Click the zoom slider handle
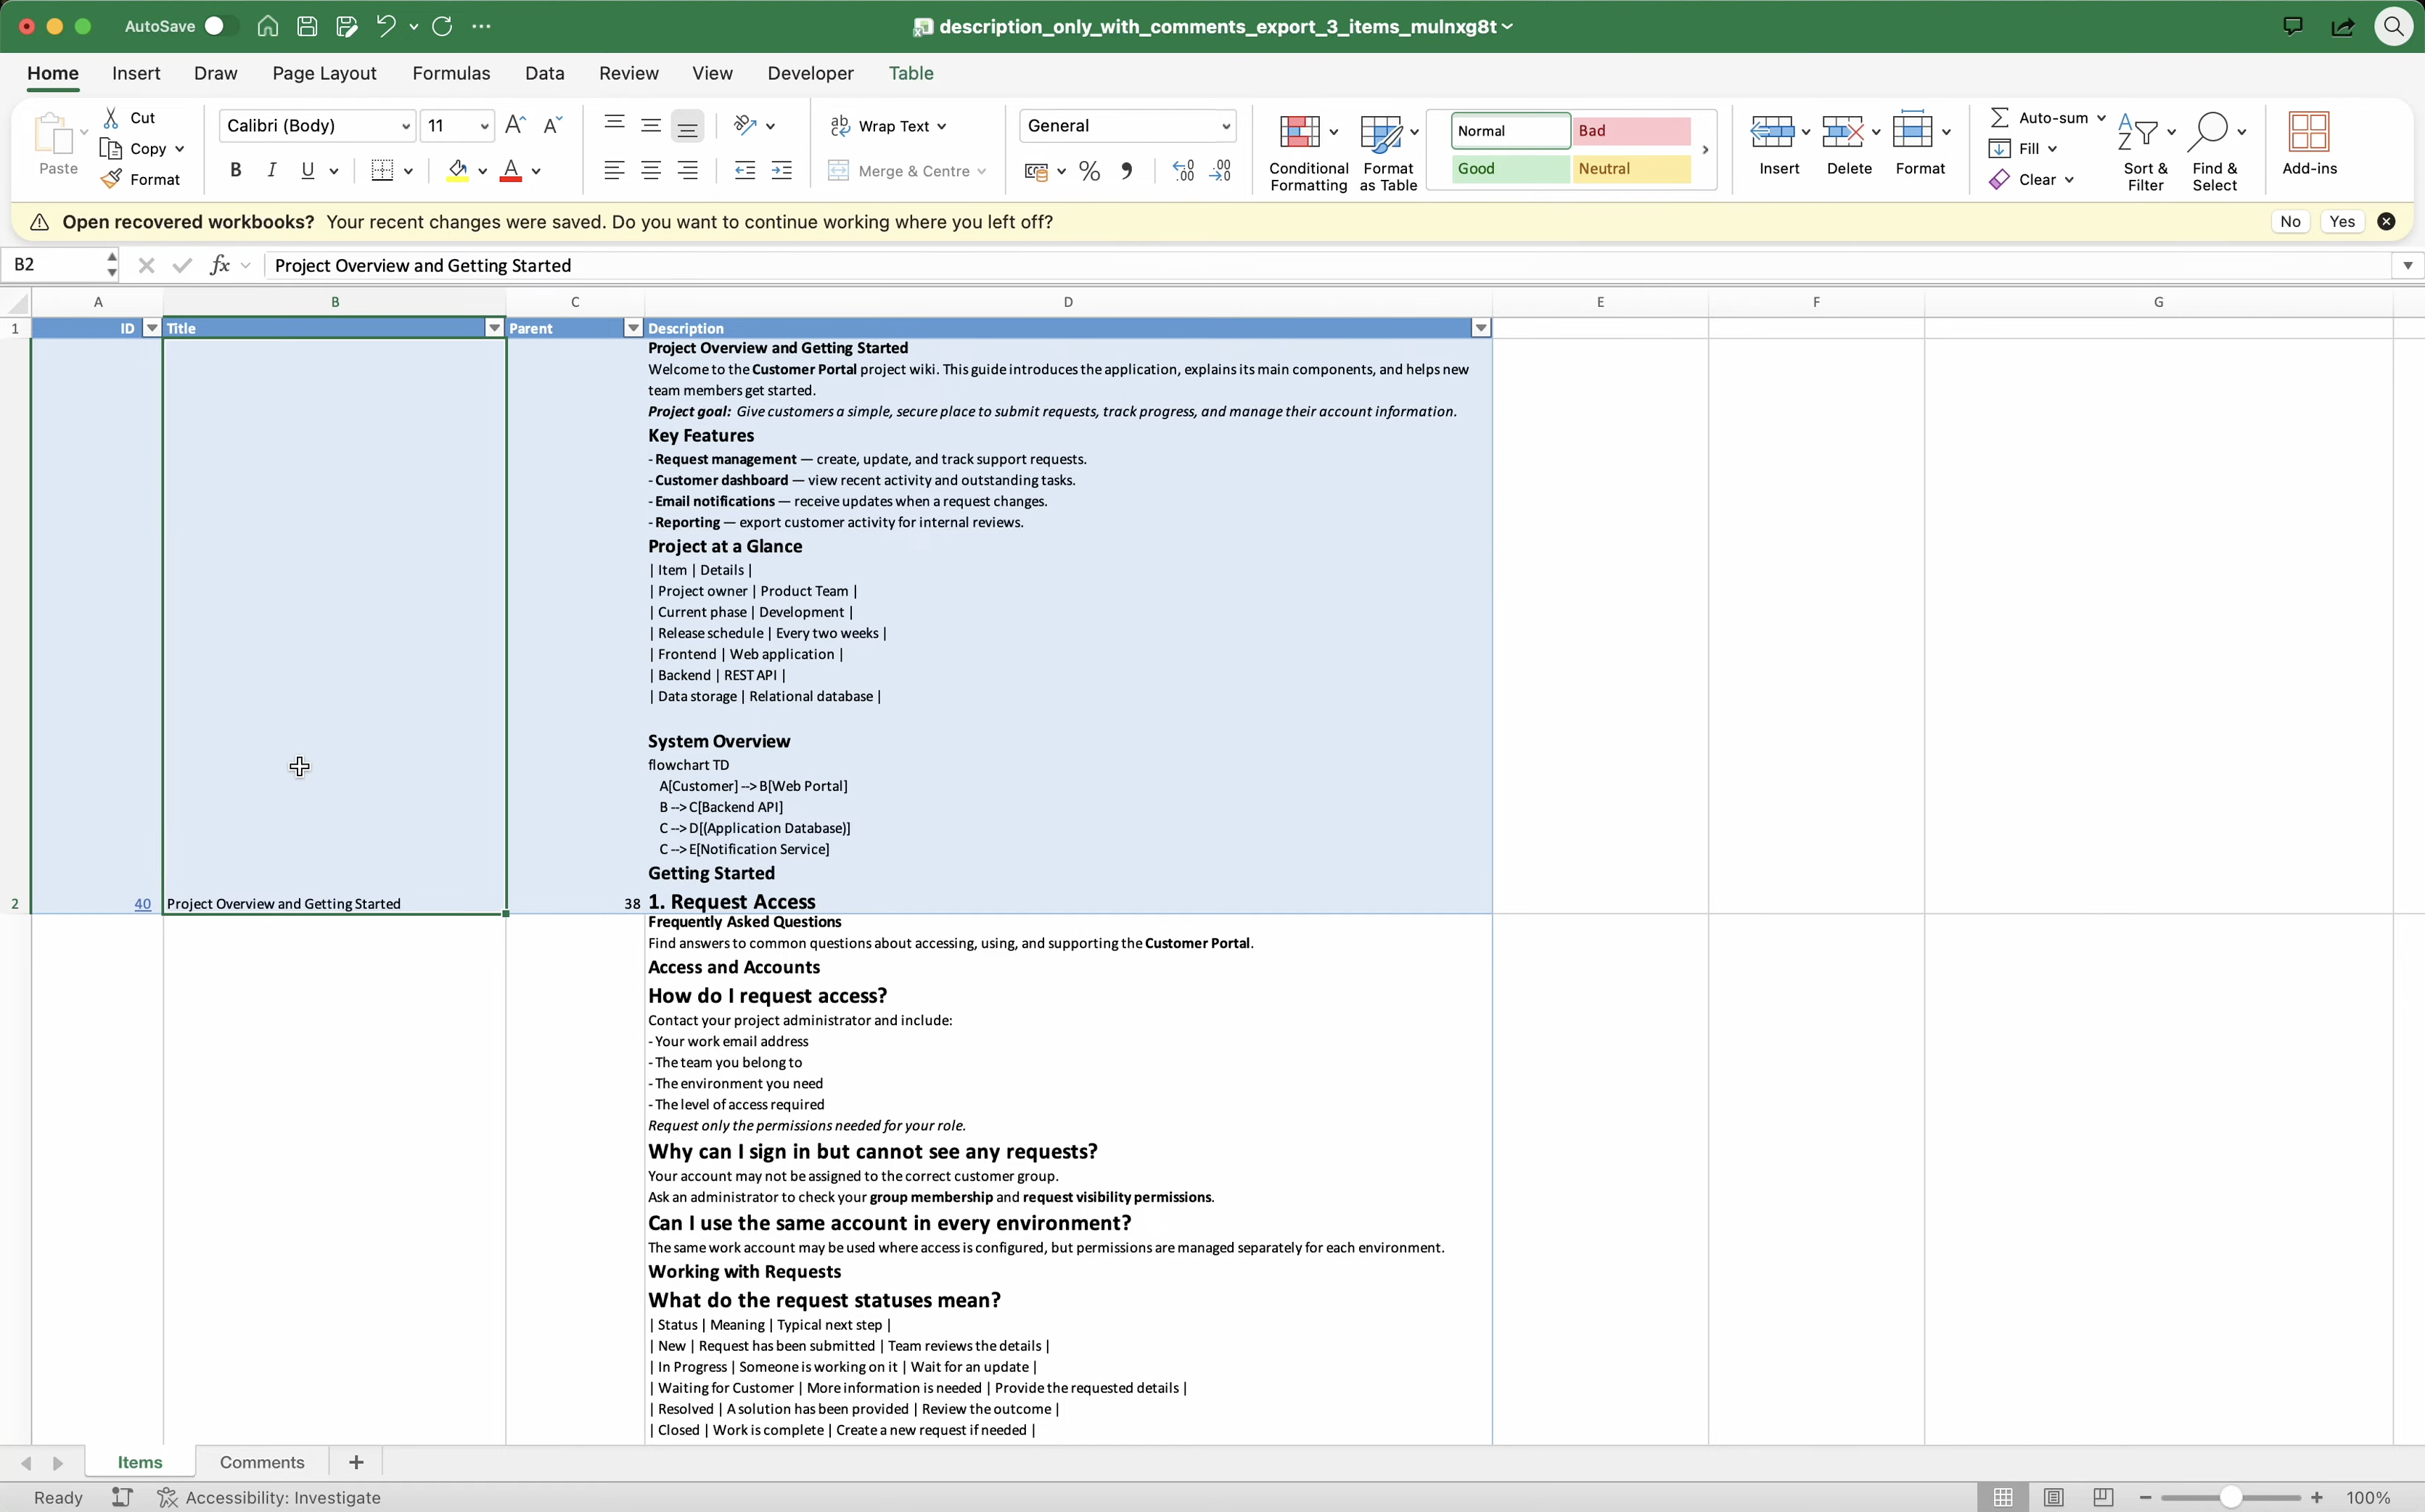2425x1512 pixels. point(2231,1497)
